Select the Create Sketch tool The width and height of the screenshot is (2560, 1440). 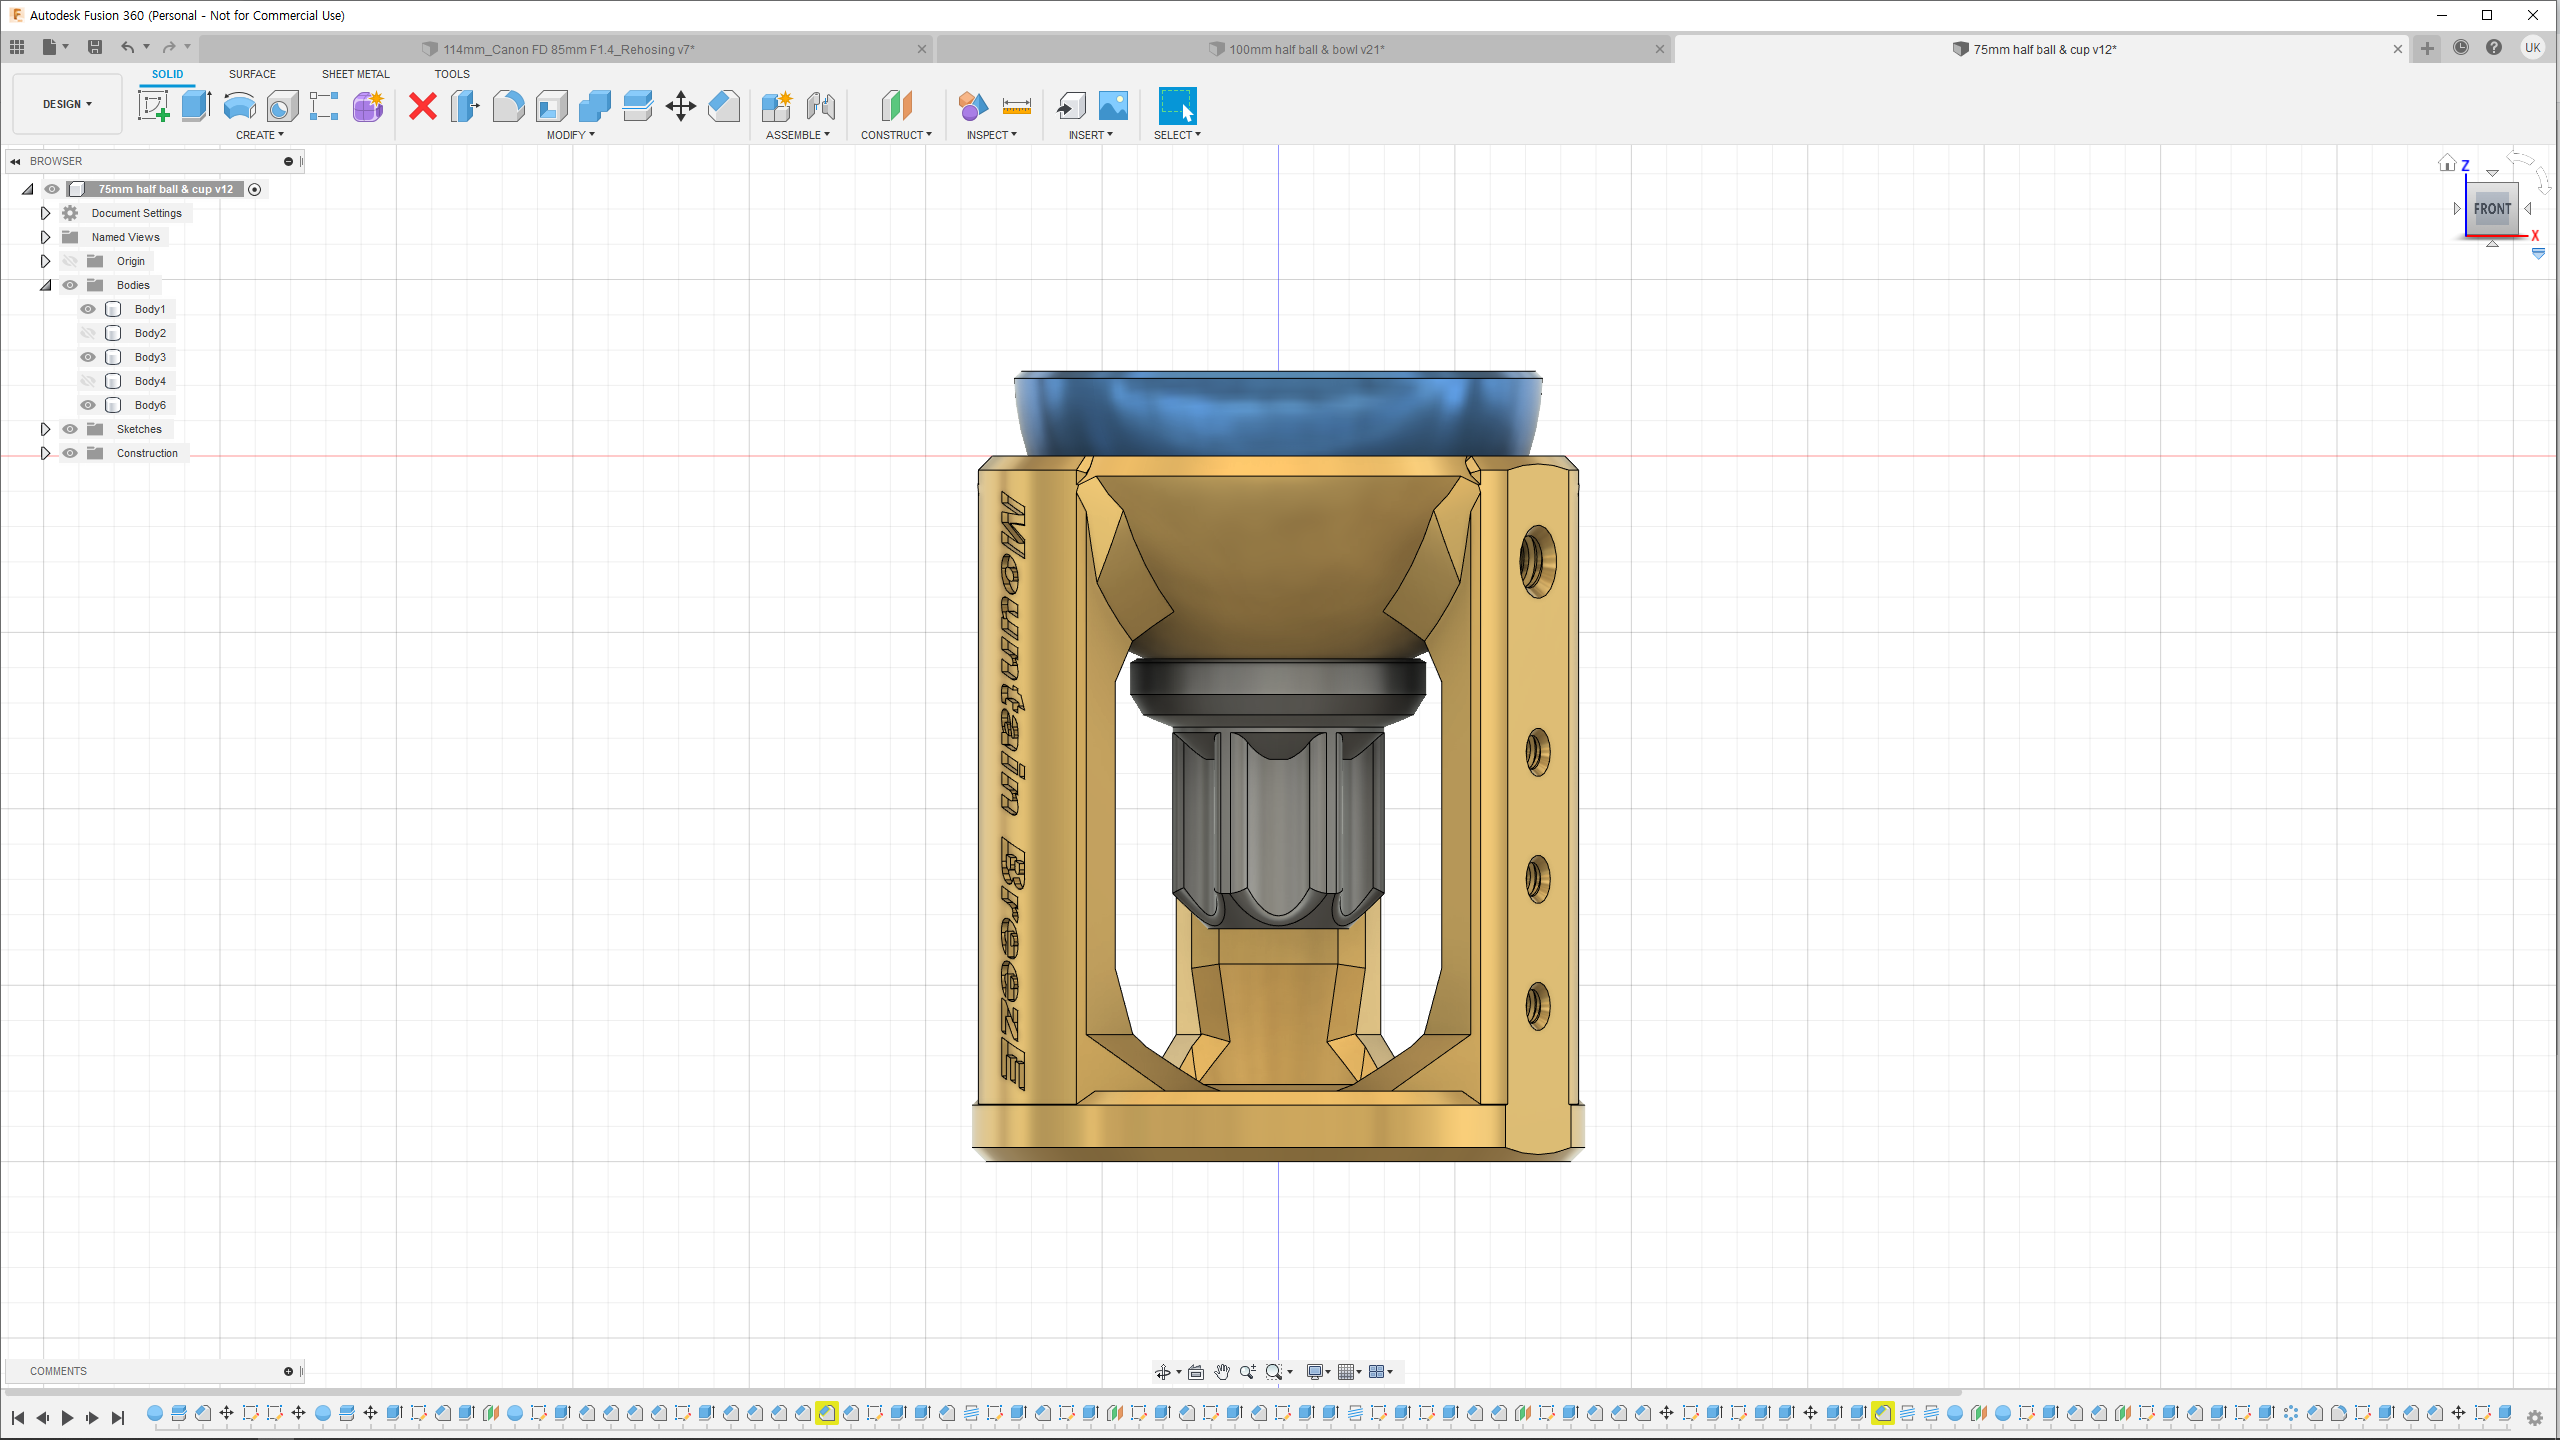point(153,105)
